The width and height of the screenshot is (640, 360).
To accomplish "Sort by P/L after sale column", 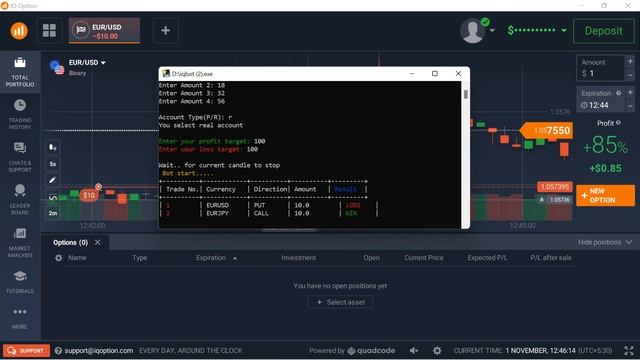I will coord(551,258).
